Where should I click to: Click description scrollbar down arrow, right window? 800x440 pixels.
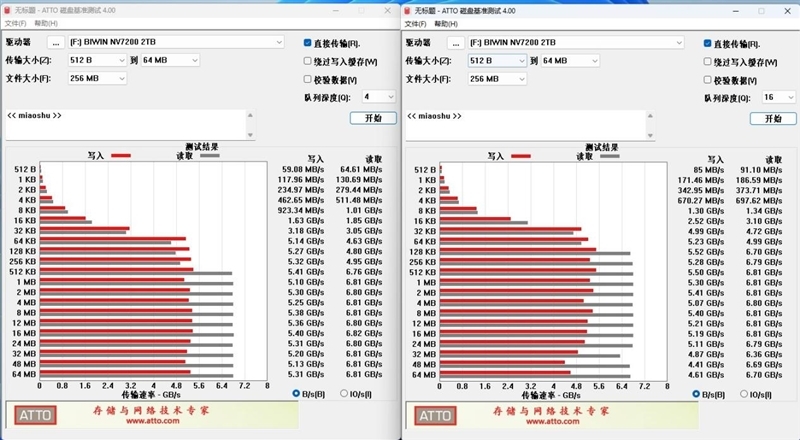click(x=650, y=135)
